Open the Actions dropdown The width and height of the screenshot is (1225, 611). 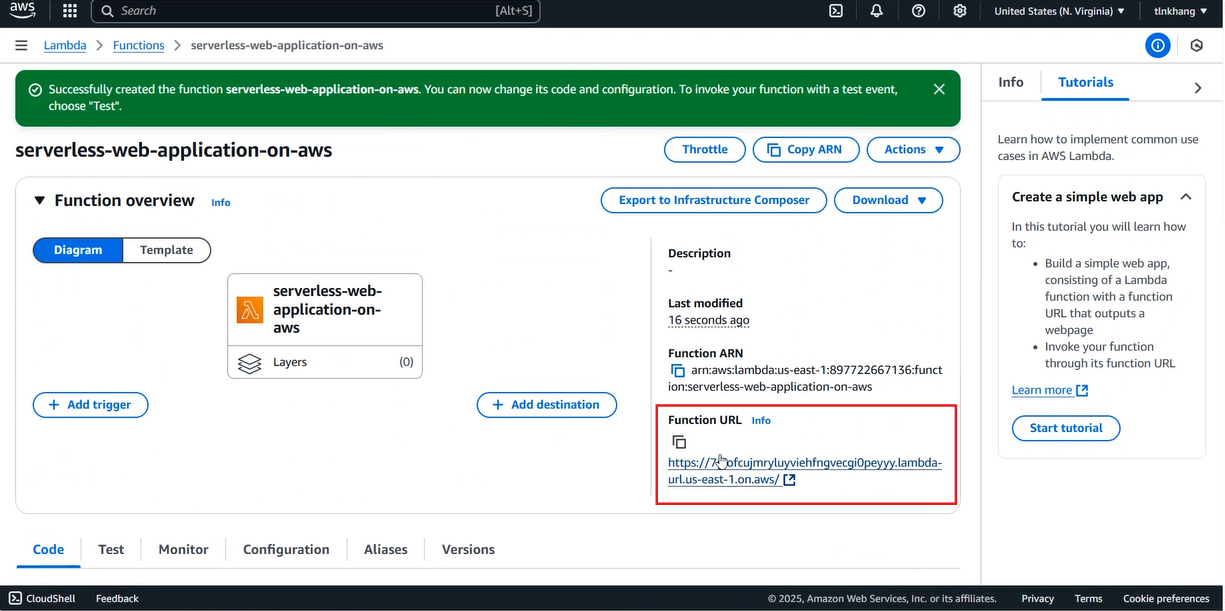click(x=913, y=150)
